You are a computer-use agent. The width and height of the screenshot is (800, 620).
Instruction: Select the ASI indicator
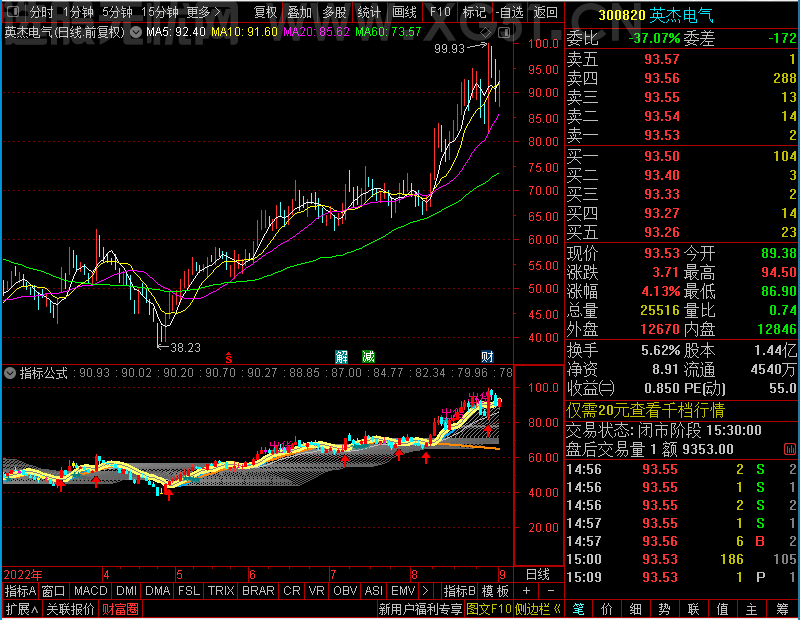pos(374,591)
